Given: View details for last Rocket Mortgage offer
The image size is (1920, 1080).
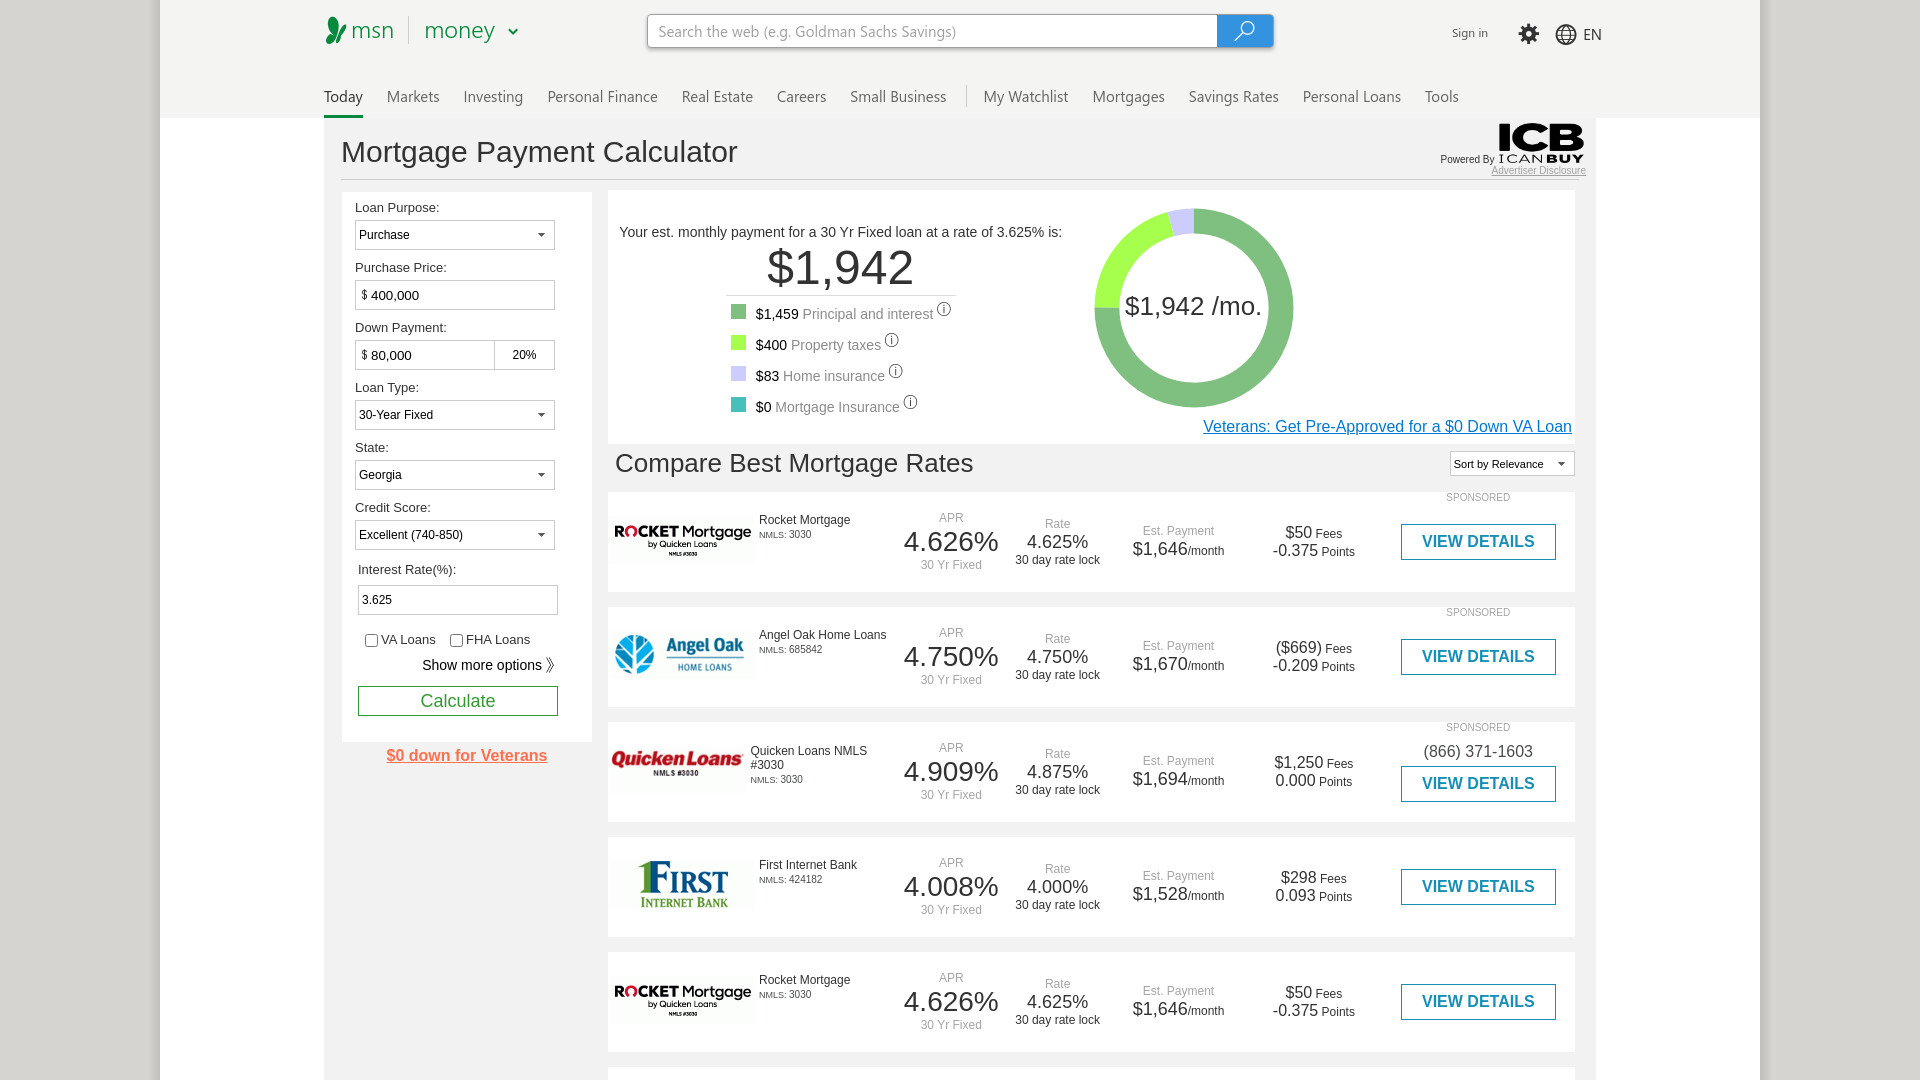Looking at the screenshot, I should tap(1478, 1002).
